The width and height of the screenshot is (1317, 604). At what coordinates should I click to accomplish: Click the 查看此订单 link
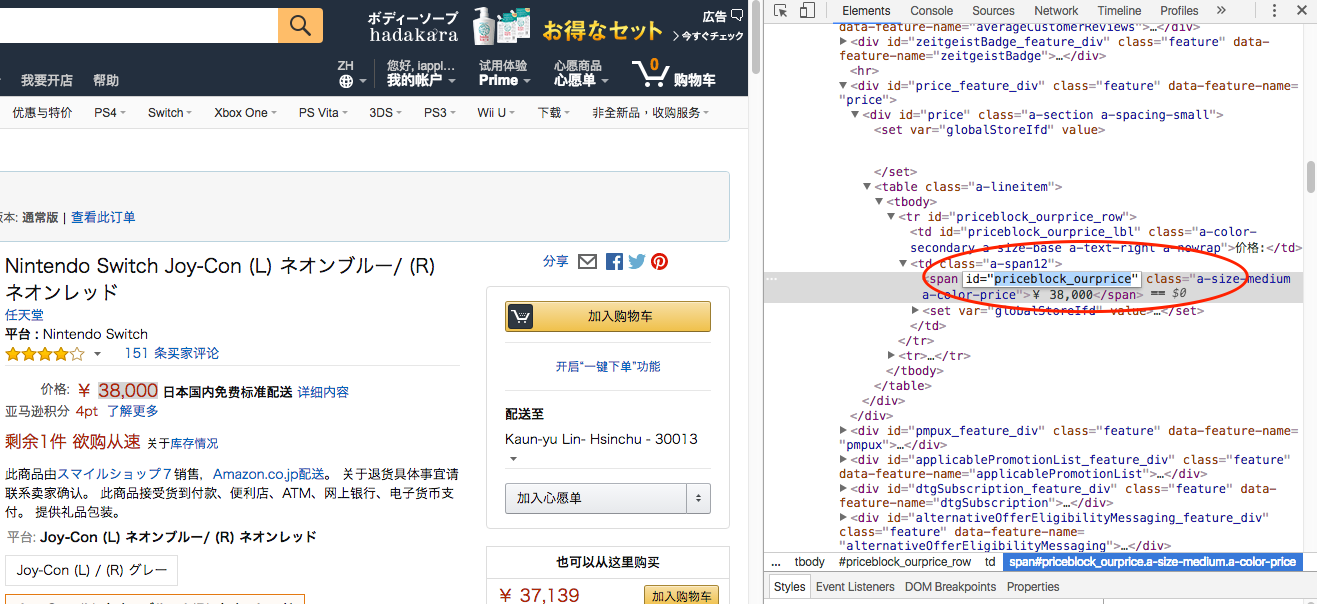(103, 218)
